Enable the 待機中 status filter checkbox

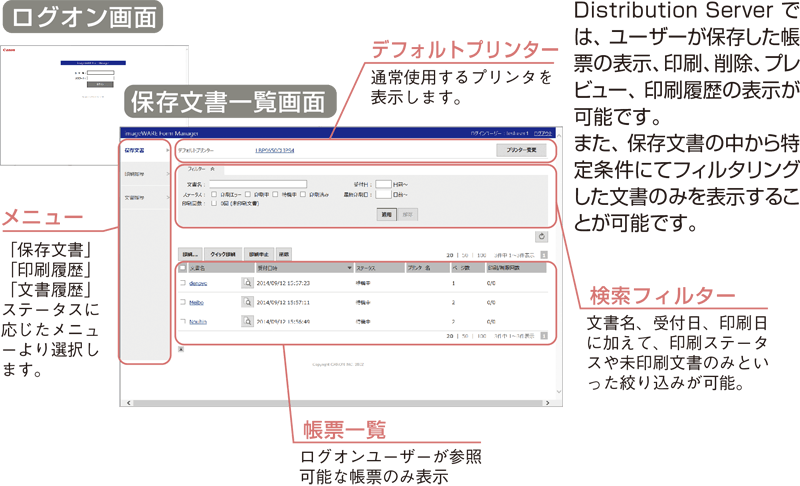click(276, 194)
